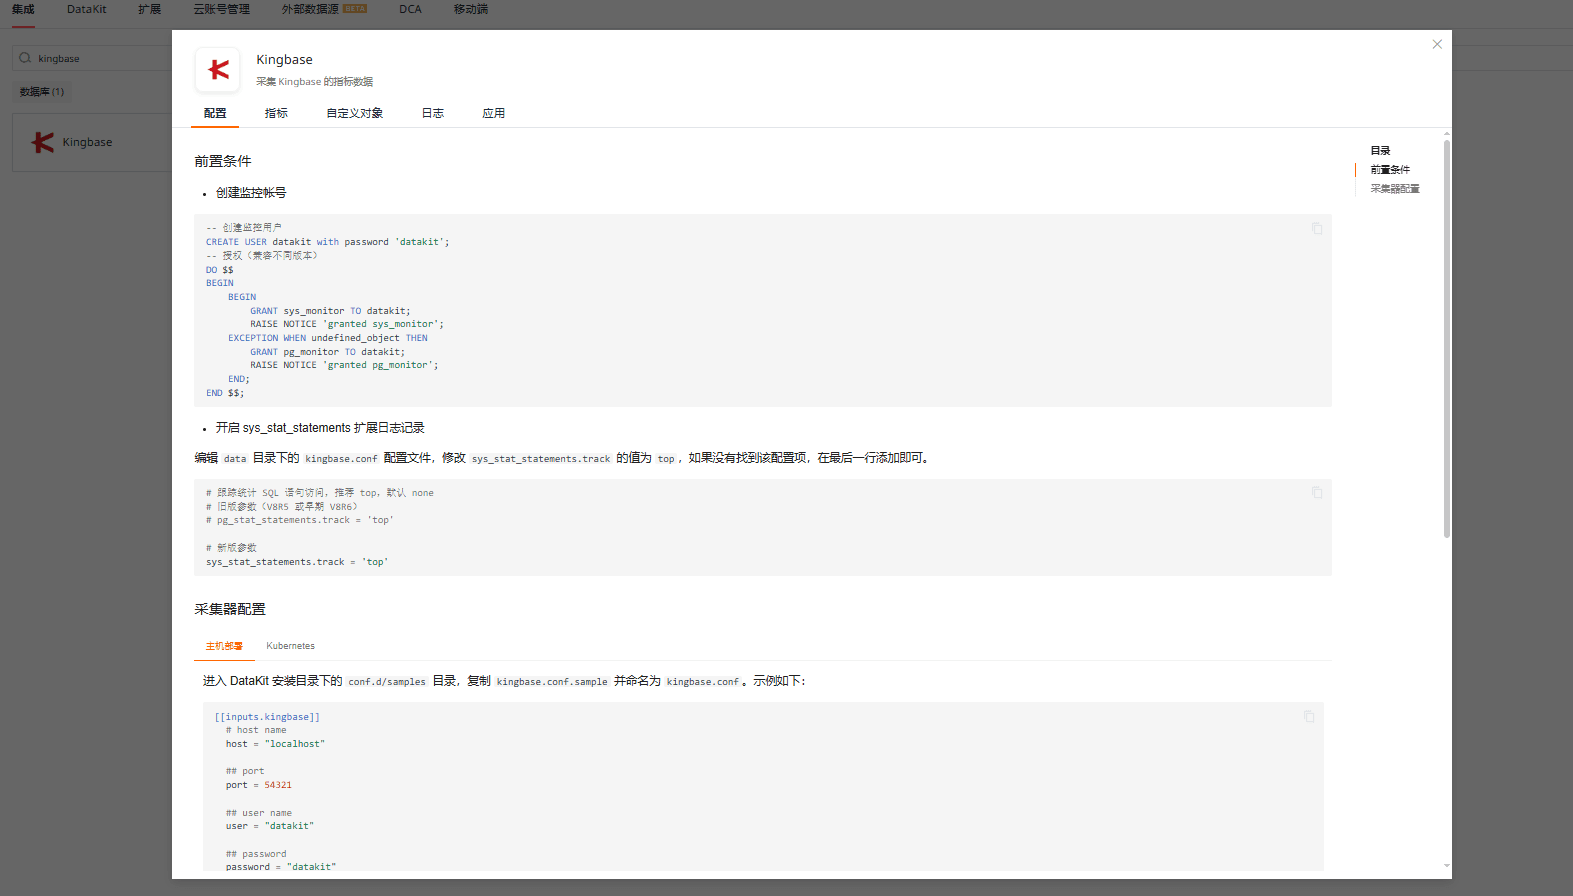1573x896 pixels.
Task: Click the CREATE USER datakit SQL line
Action: 328,242
